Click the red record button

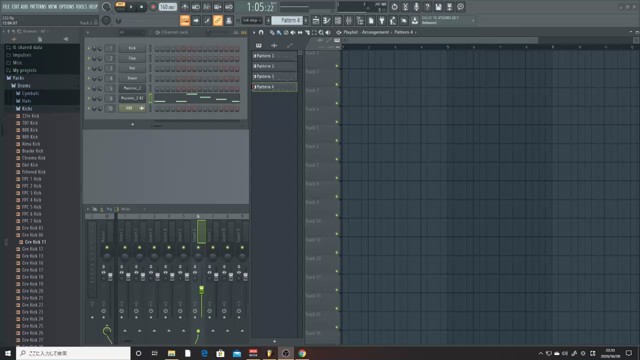tap(153, 7)
